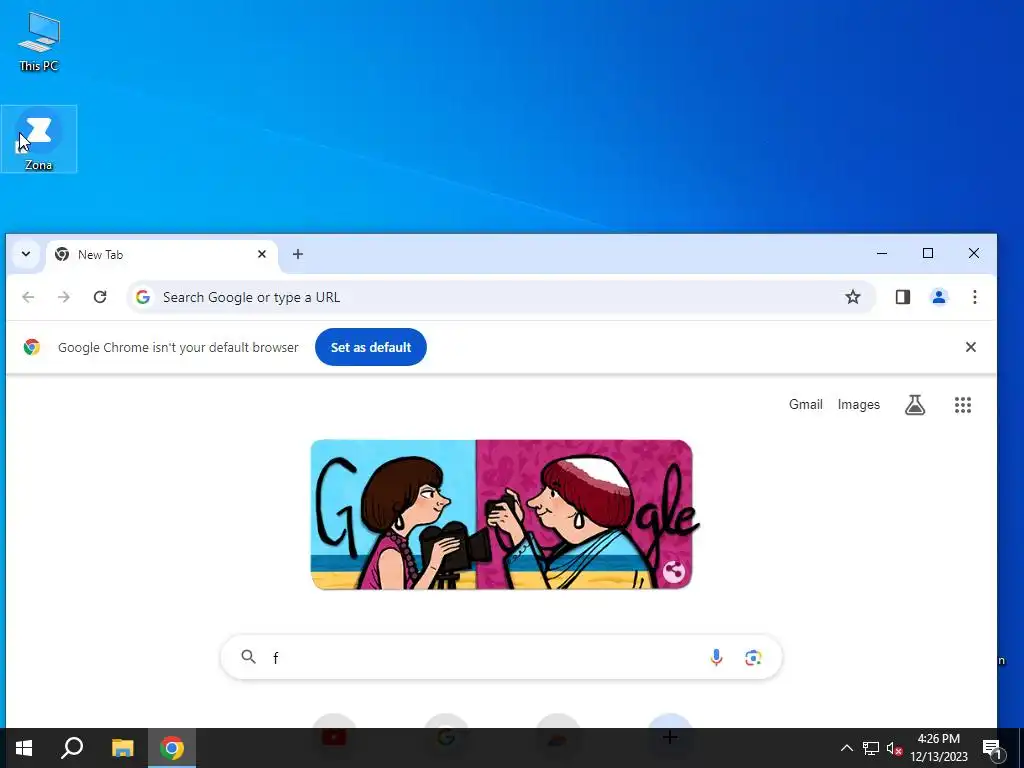Open the network tray icon
1024x768 pixels.
pyautogui.click(x=871, y=748)
